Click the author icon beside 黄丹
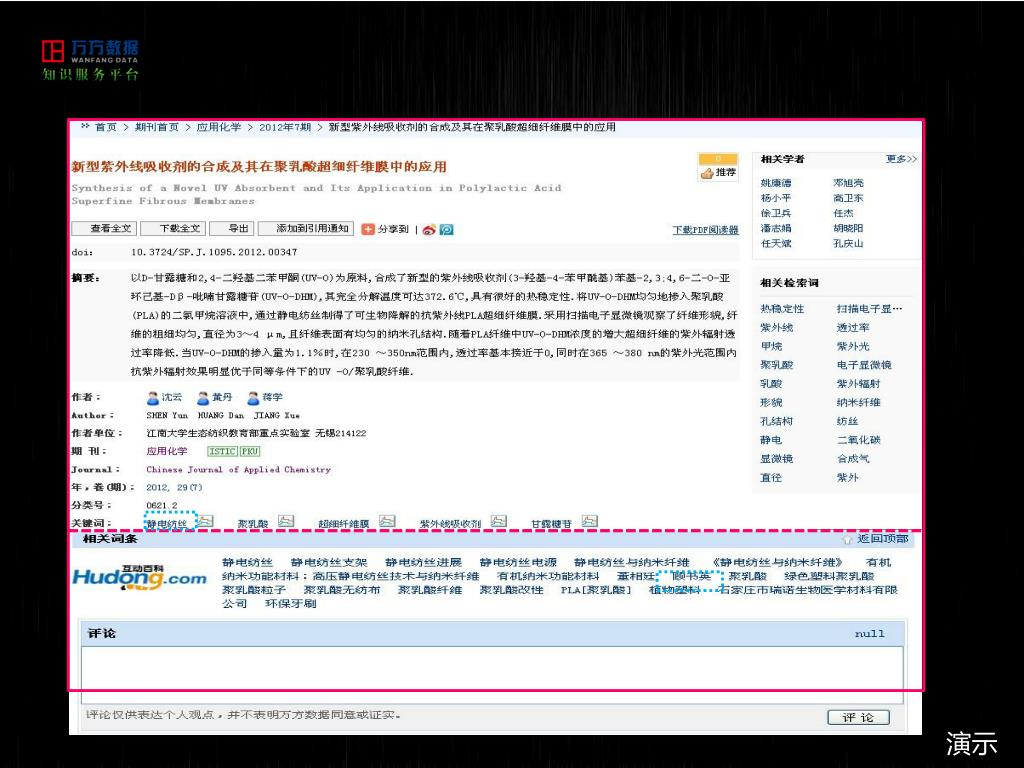The width and height of the screenshot is (1024, 768). coord(203,398)
